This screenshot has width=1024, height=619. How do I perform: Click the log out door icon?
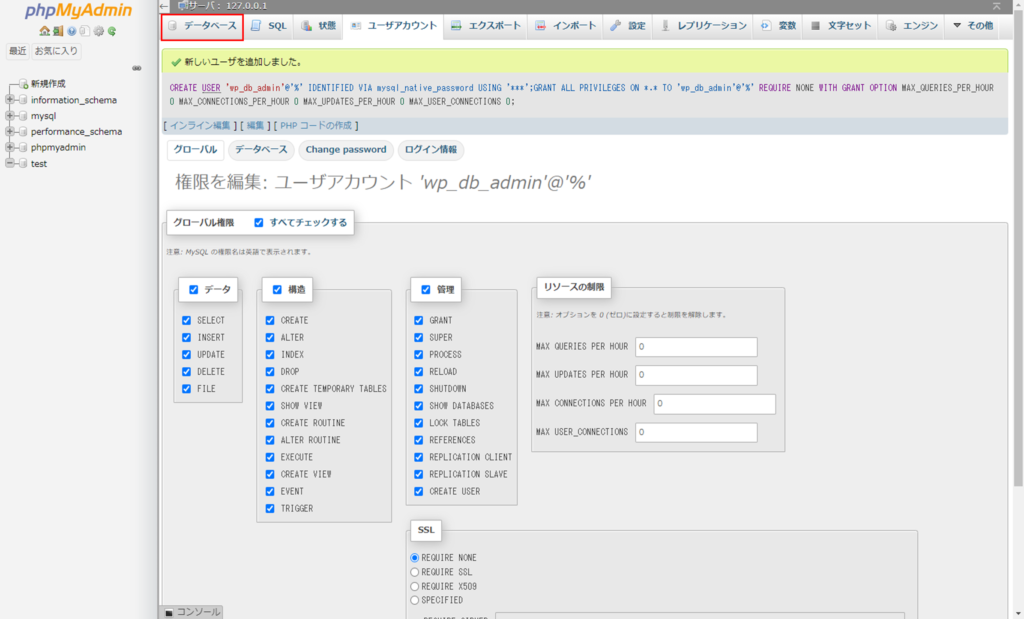click(x=58, y=31)
